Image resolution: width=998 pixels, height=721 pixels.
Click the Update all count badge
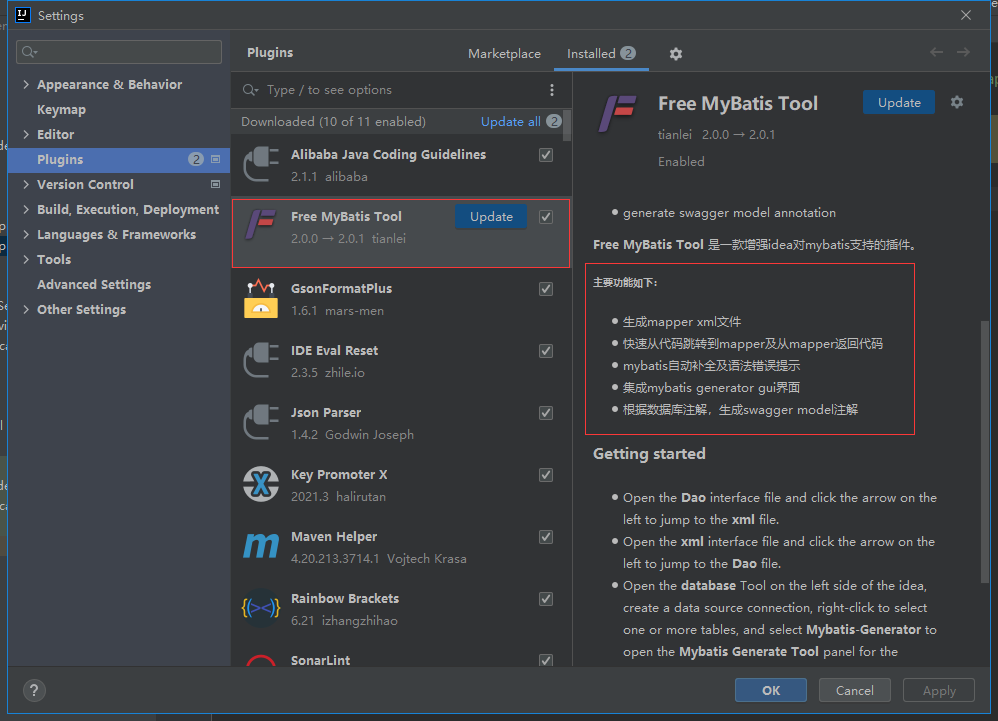click(554, 121)
